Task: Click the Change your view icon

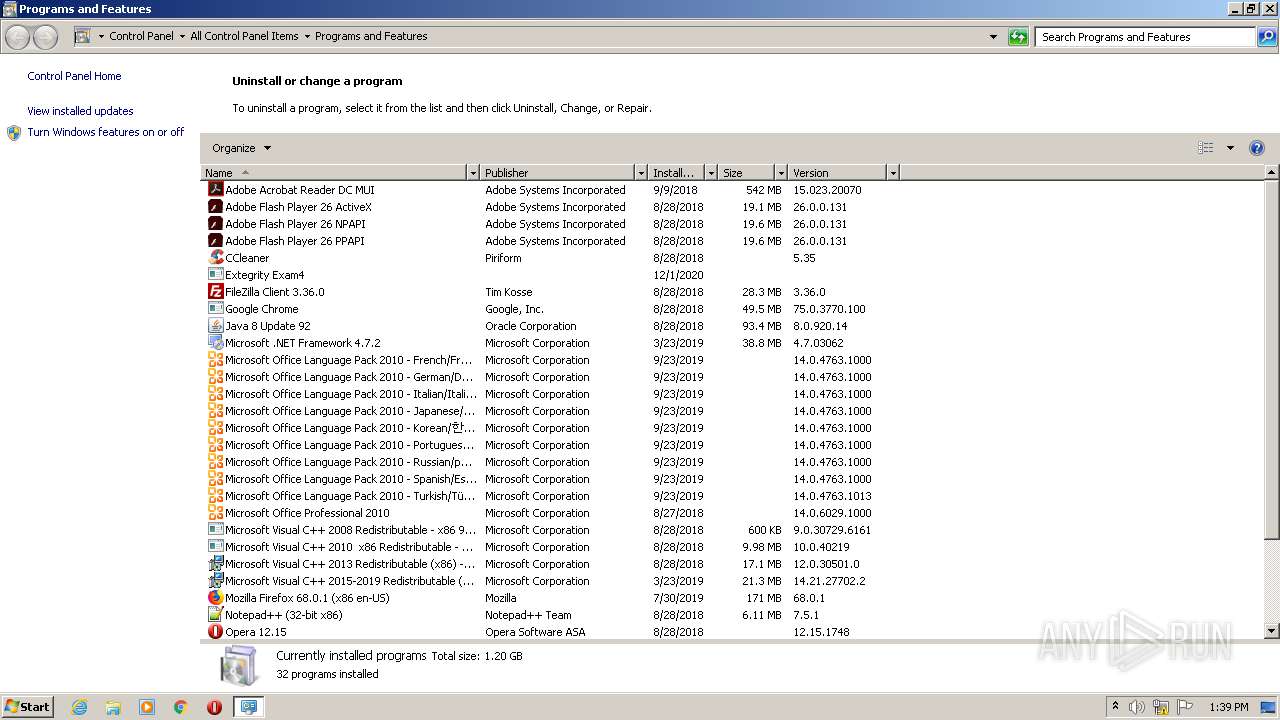Action: coord(1206,148)
